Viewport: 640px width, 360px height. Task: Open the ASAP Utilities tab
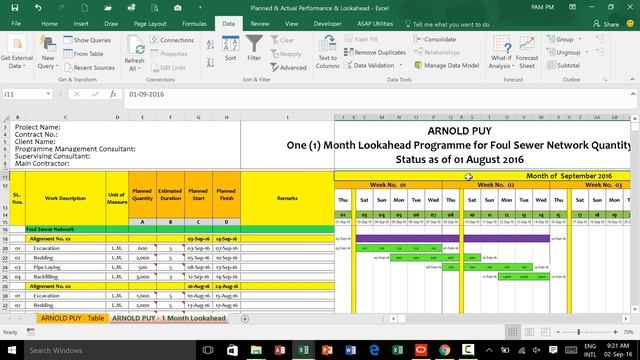tap(375, 24)
